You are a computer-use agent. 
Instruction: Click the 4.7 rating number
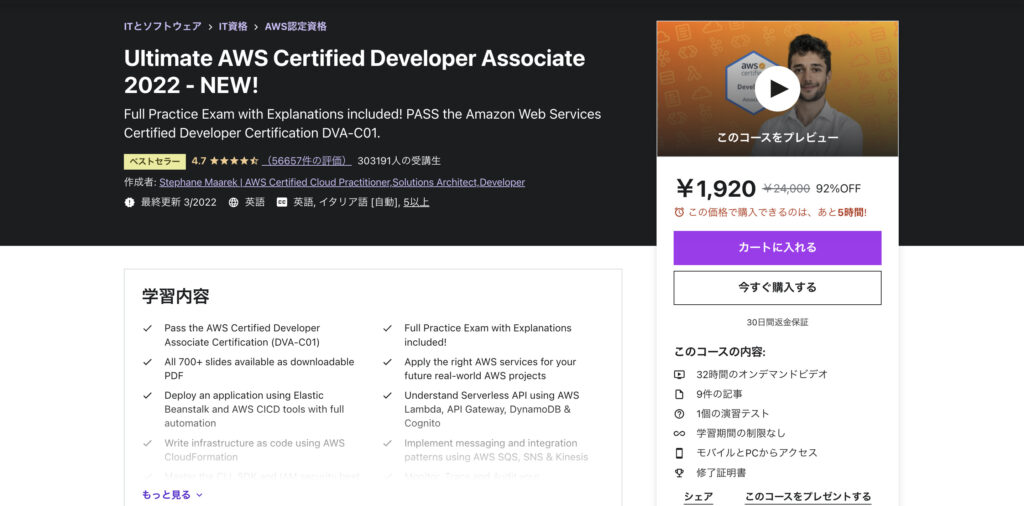(x=199, y=161)
